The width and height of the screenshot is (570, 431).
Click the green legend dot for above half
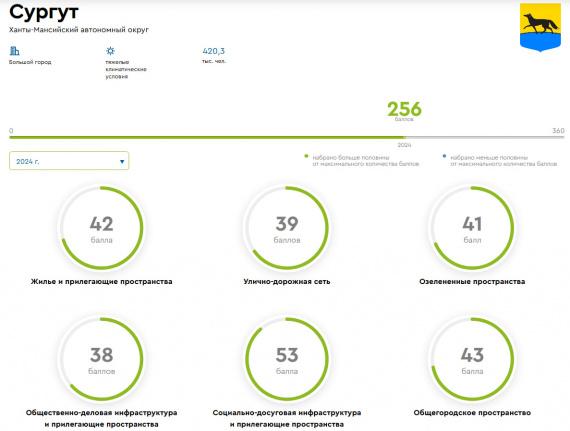coord(306,156)
